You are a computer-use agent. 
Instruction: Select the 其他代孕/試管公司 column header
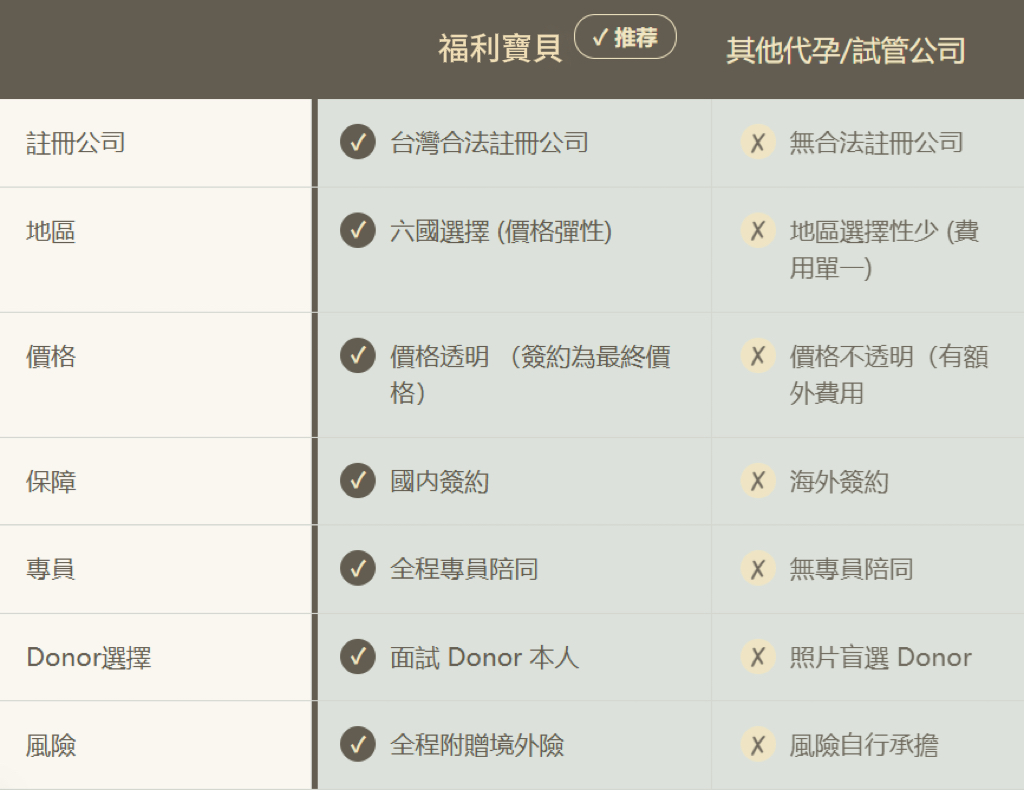coord(846,51)
